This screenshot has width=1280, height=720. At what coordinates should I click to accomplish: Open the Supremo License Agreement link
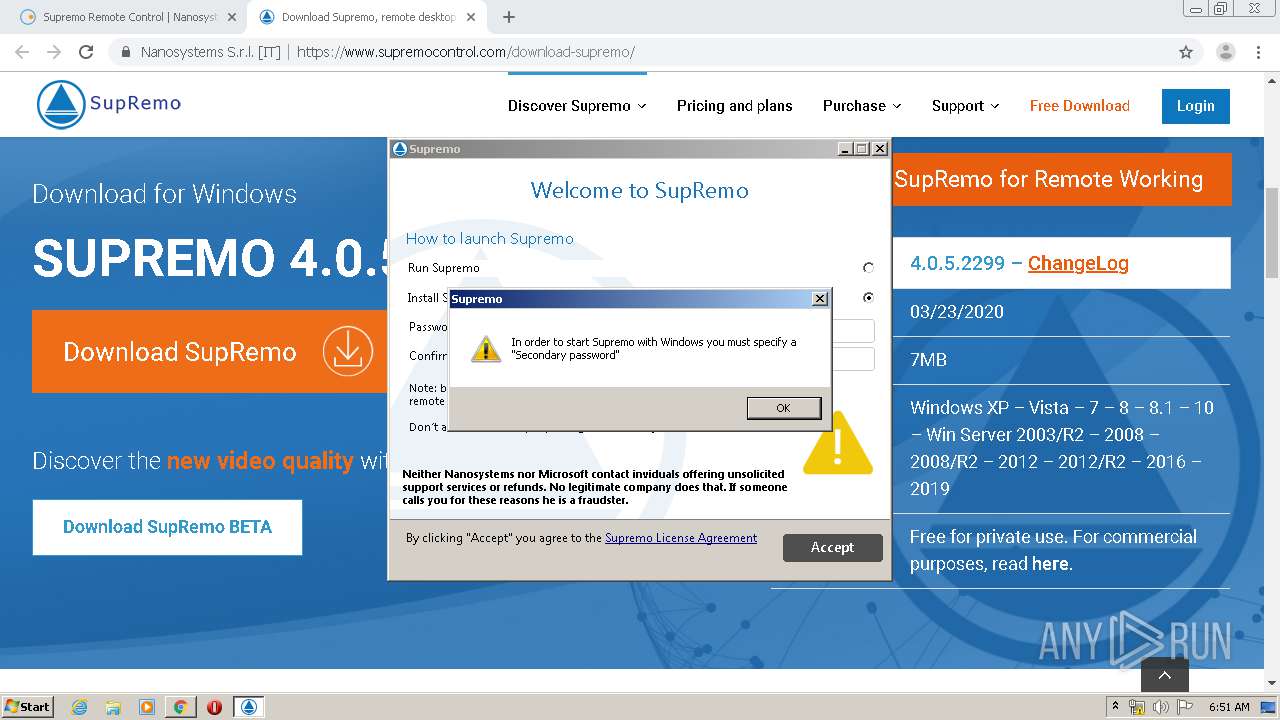(681, 538)
